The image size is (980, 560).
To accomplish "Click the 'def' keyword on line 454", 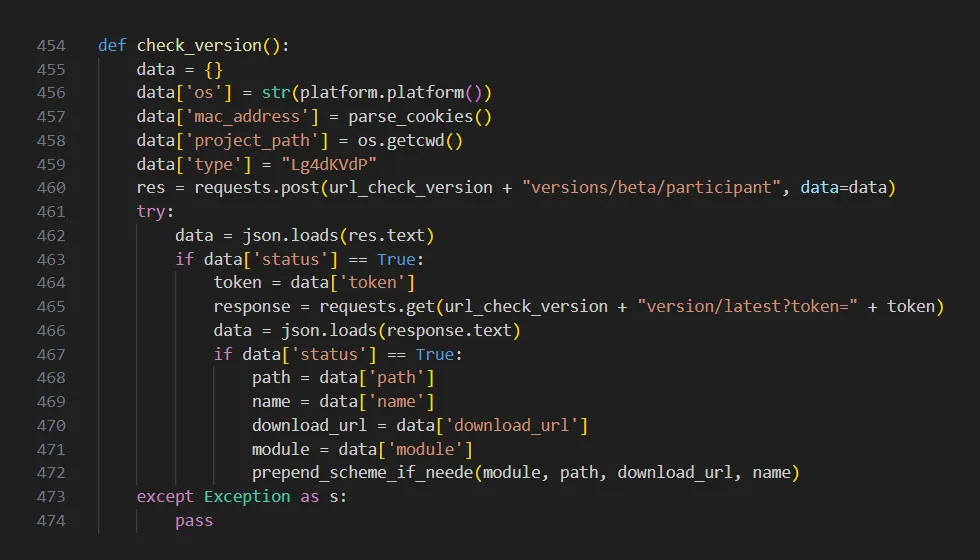I will click(112, 46).
